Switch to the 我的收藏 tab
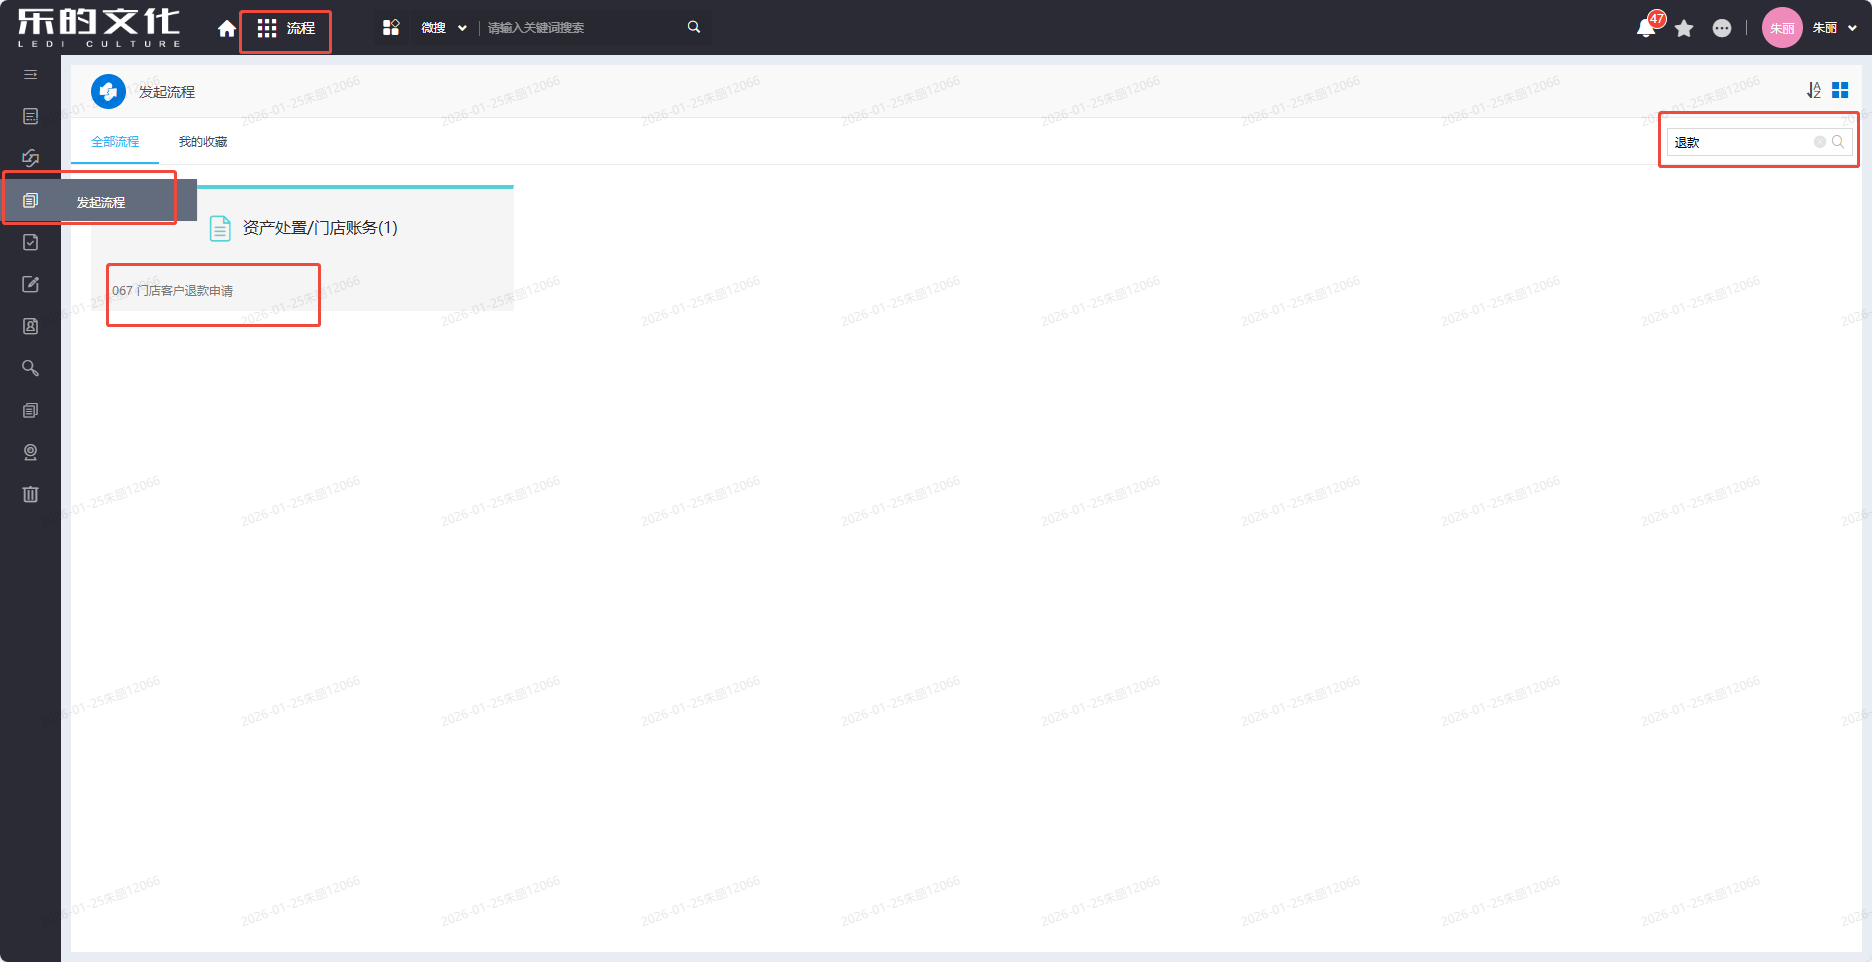The image size is (1872, 962). coord(203,142)
